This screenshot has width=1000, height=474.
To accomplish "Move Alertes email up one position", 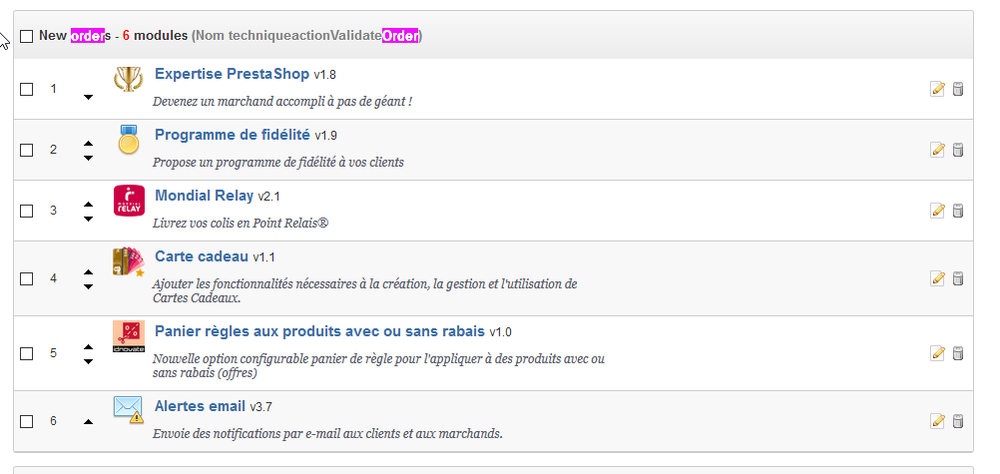I will pos(88,422).
